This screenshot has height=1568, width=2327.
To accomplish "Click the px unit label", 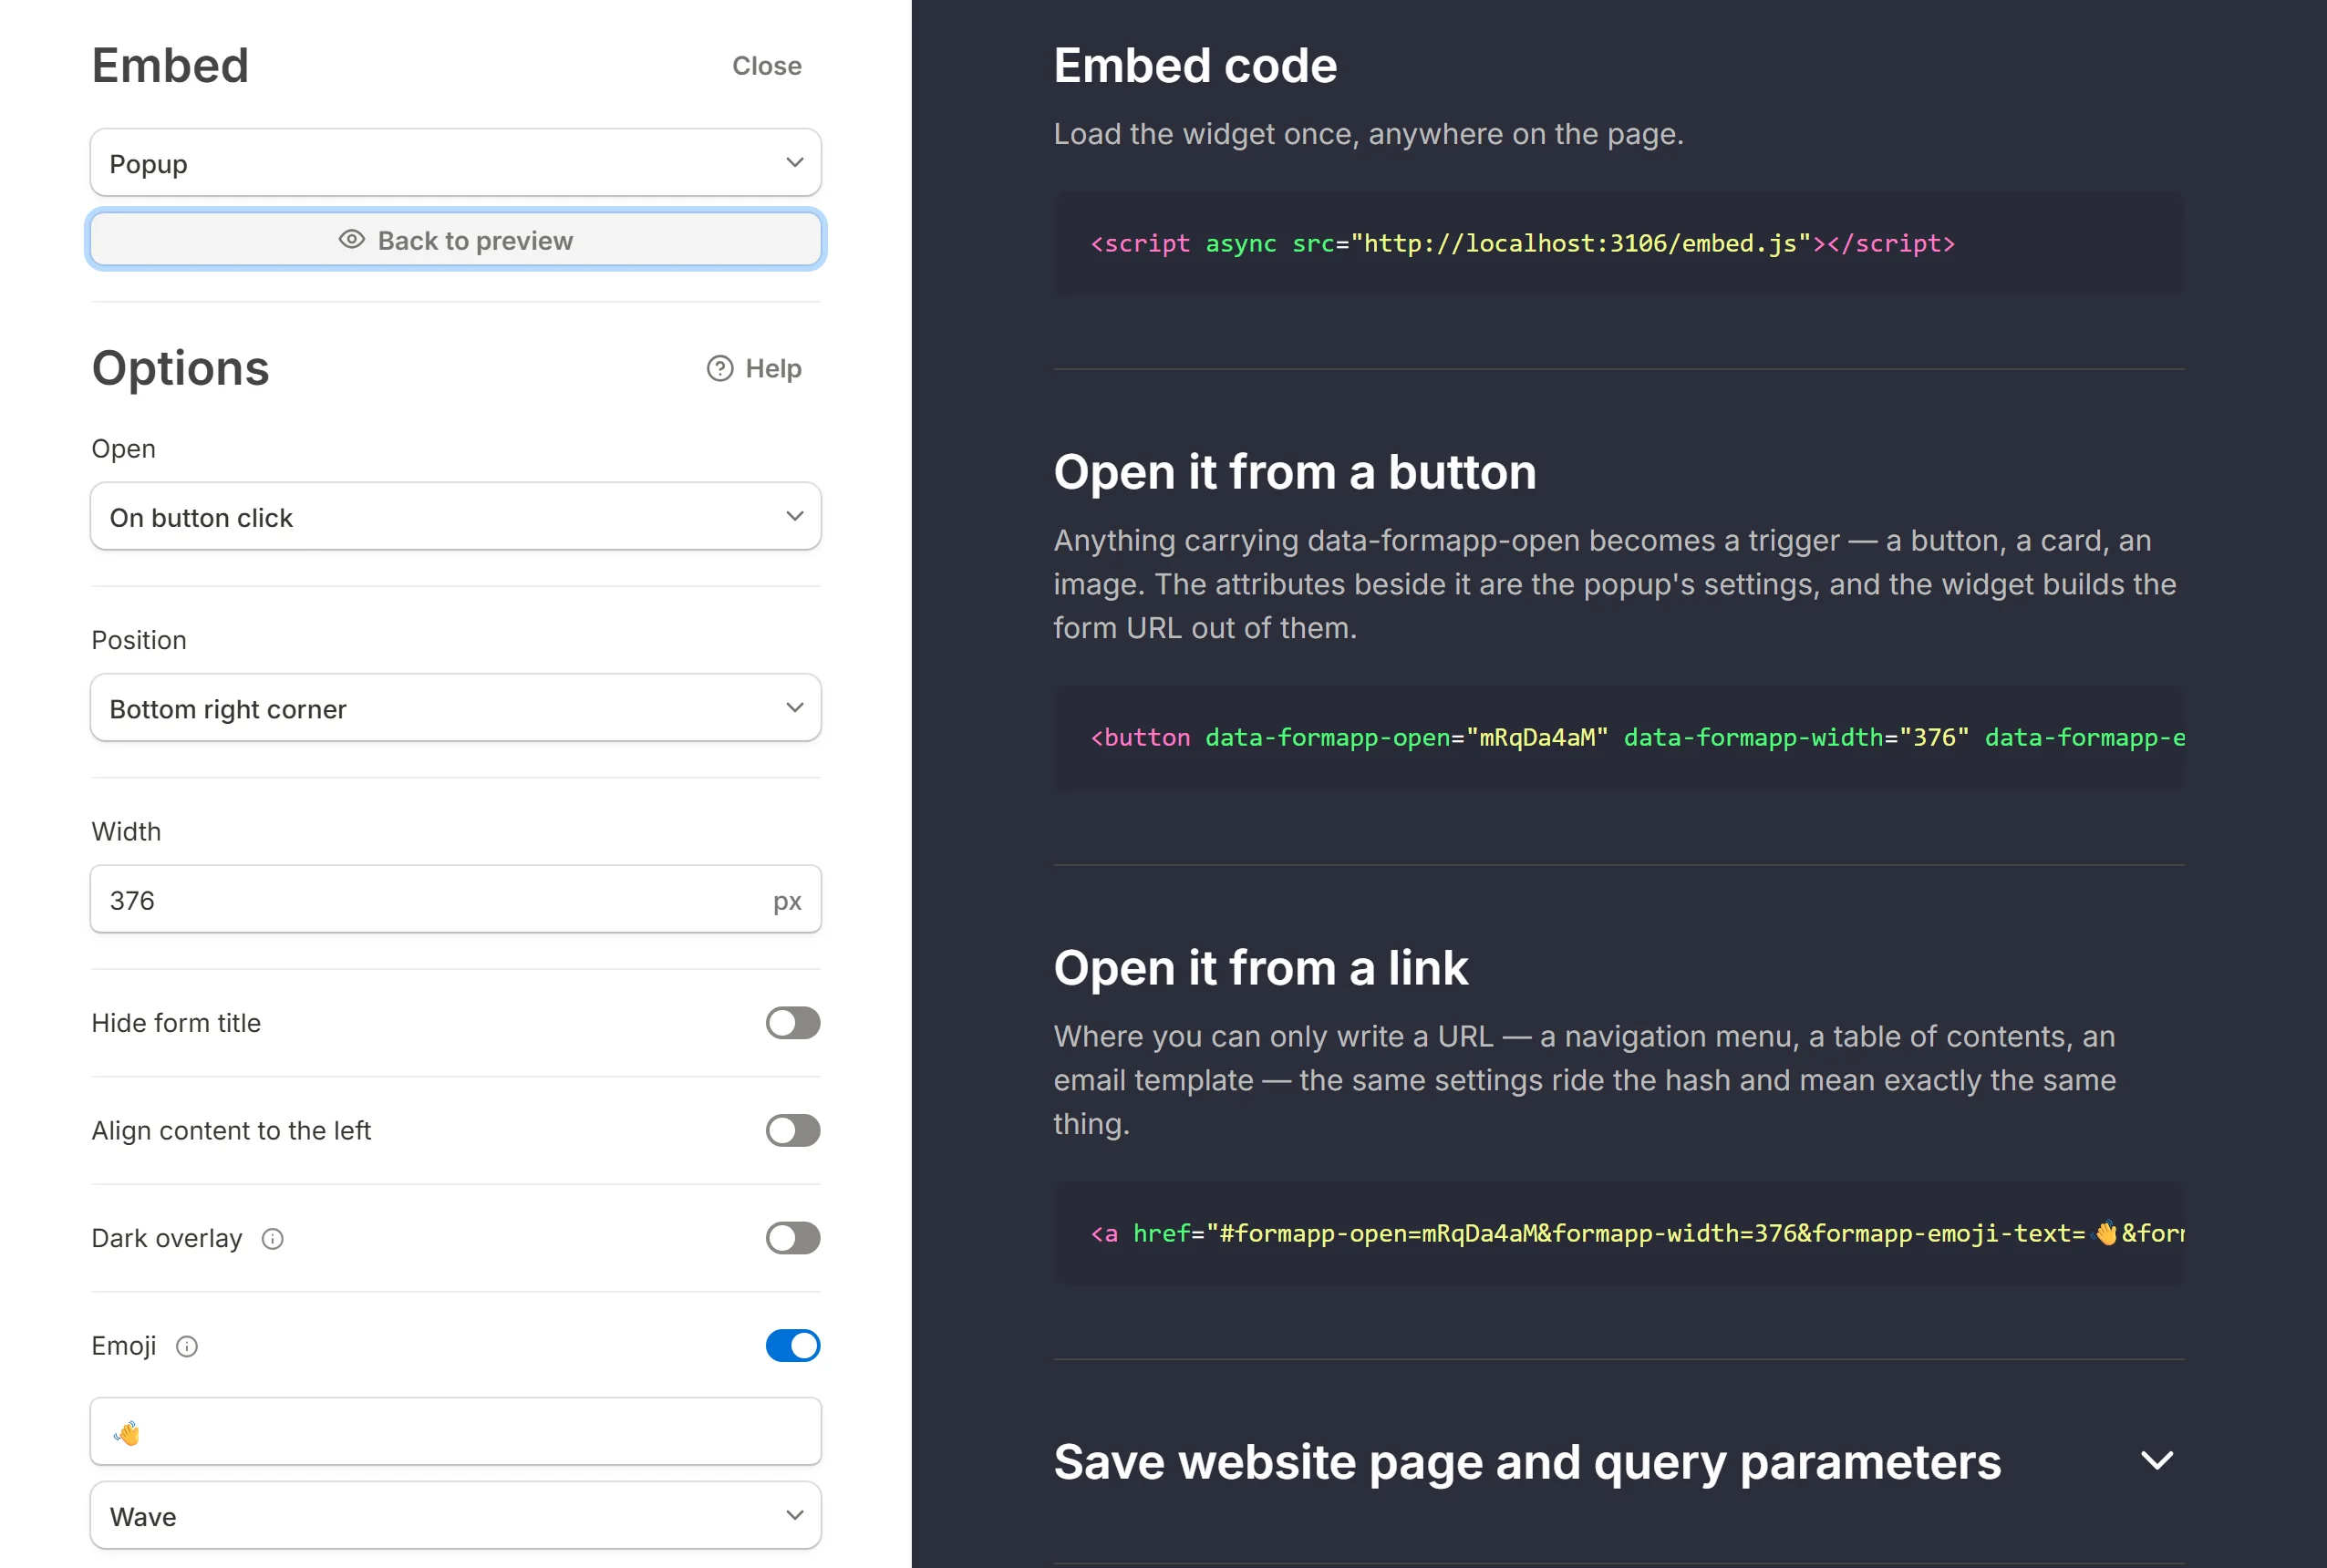I will 787,902.
